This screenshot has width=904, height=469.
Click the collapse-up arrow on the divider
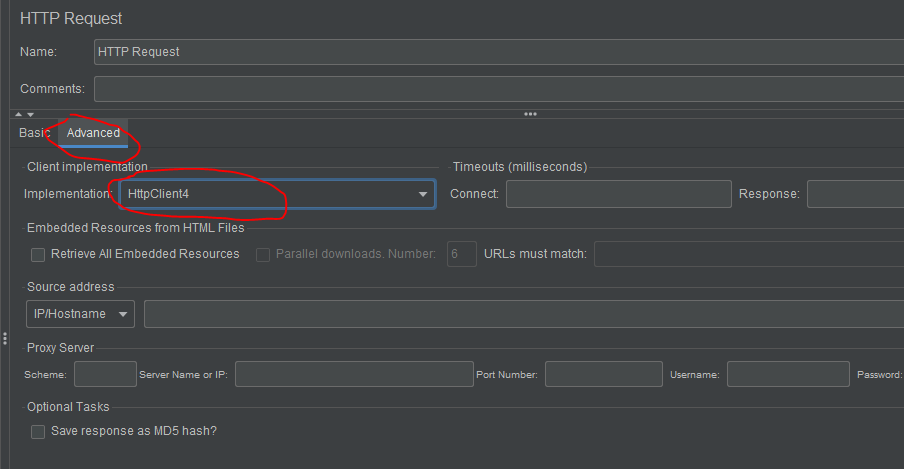[18, 114]
